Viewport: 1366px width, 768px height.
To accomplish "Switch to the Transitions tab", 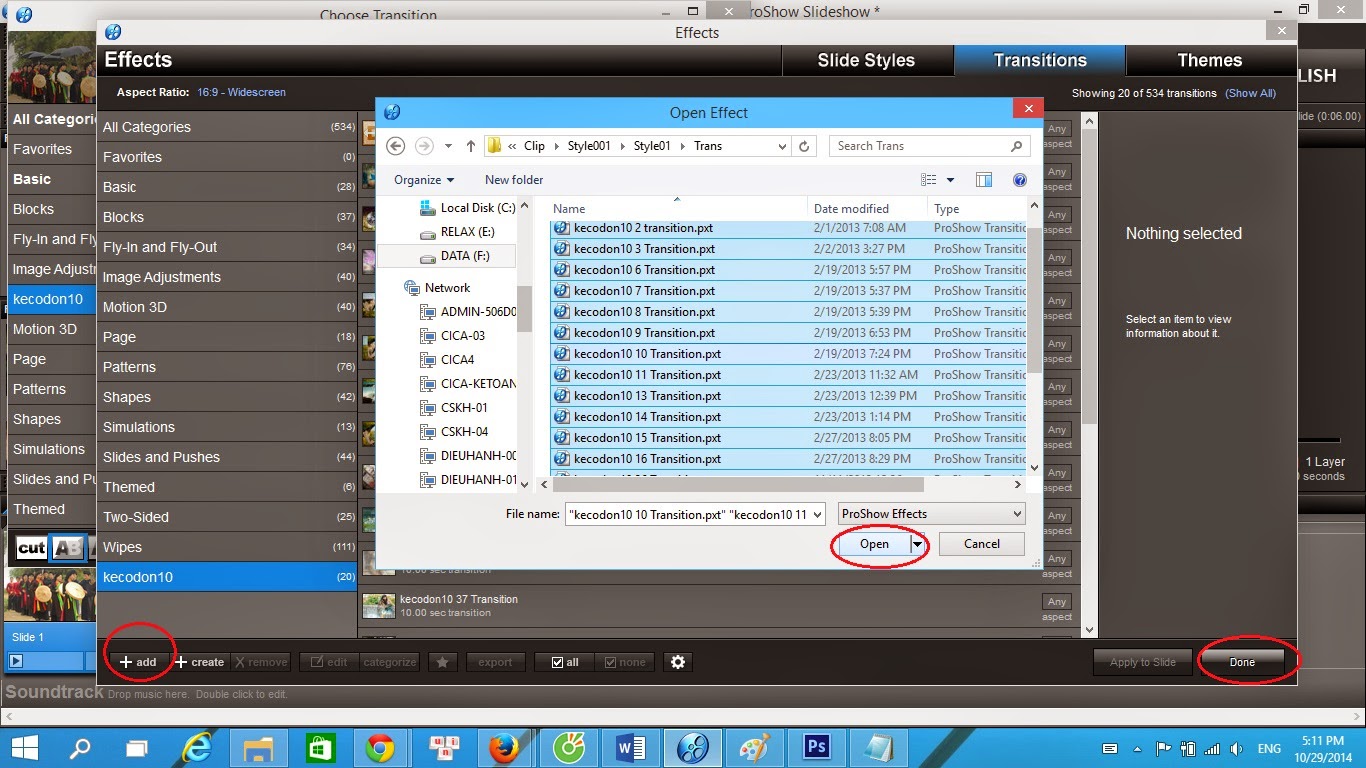I will pos(1040,60).
